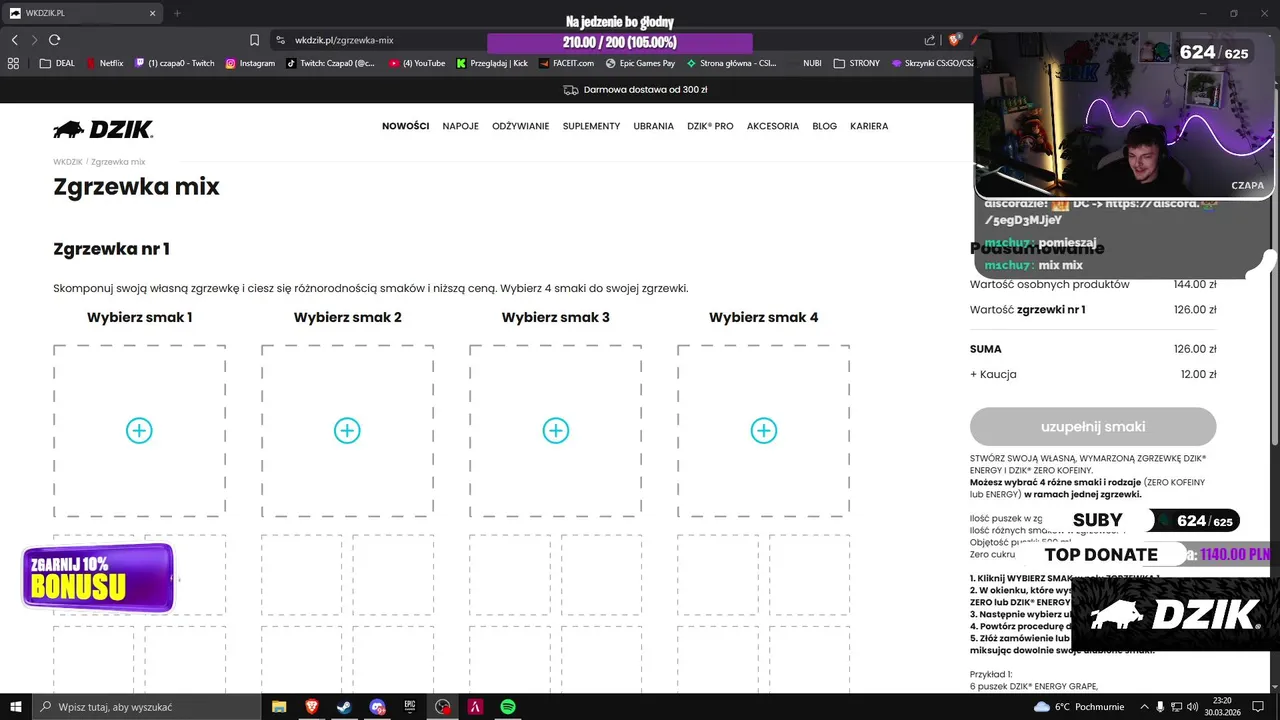
Task: Click the delivery truck icon in top banner
Action: [x=571, y=89]
